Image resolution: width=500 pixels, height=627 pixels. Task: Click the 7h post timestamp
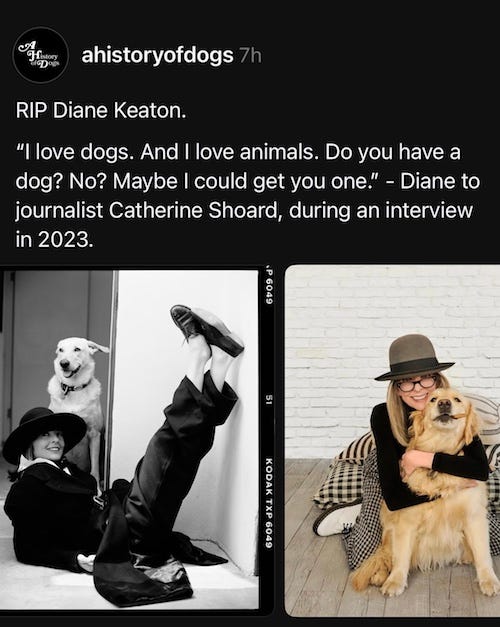pos(250,56)
